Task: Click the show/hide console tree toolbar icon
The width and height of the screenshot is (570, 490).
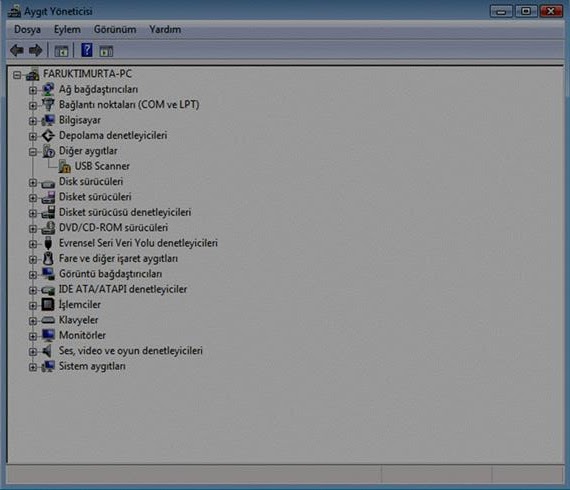Action: (x=61, y=51)
